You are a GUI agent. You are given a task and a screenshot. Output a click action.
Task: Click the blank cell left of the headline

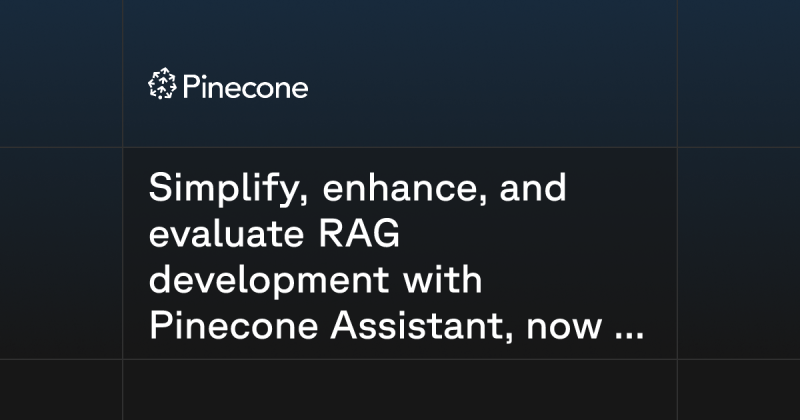tap(61, 253)
